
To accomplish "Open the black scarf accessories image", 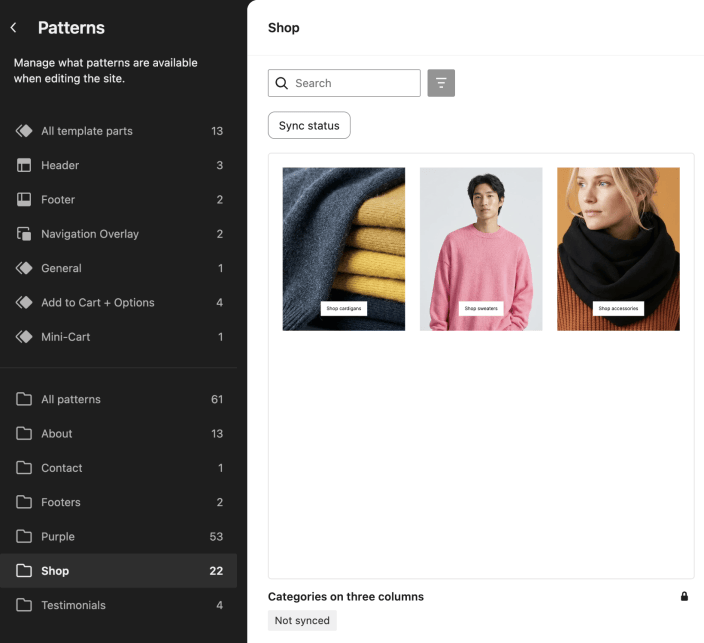I will (618, 249).
